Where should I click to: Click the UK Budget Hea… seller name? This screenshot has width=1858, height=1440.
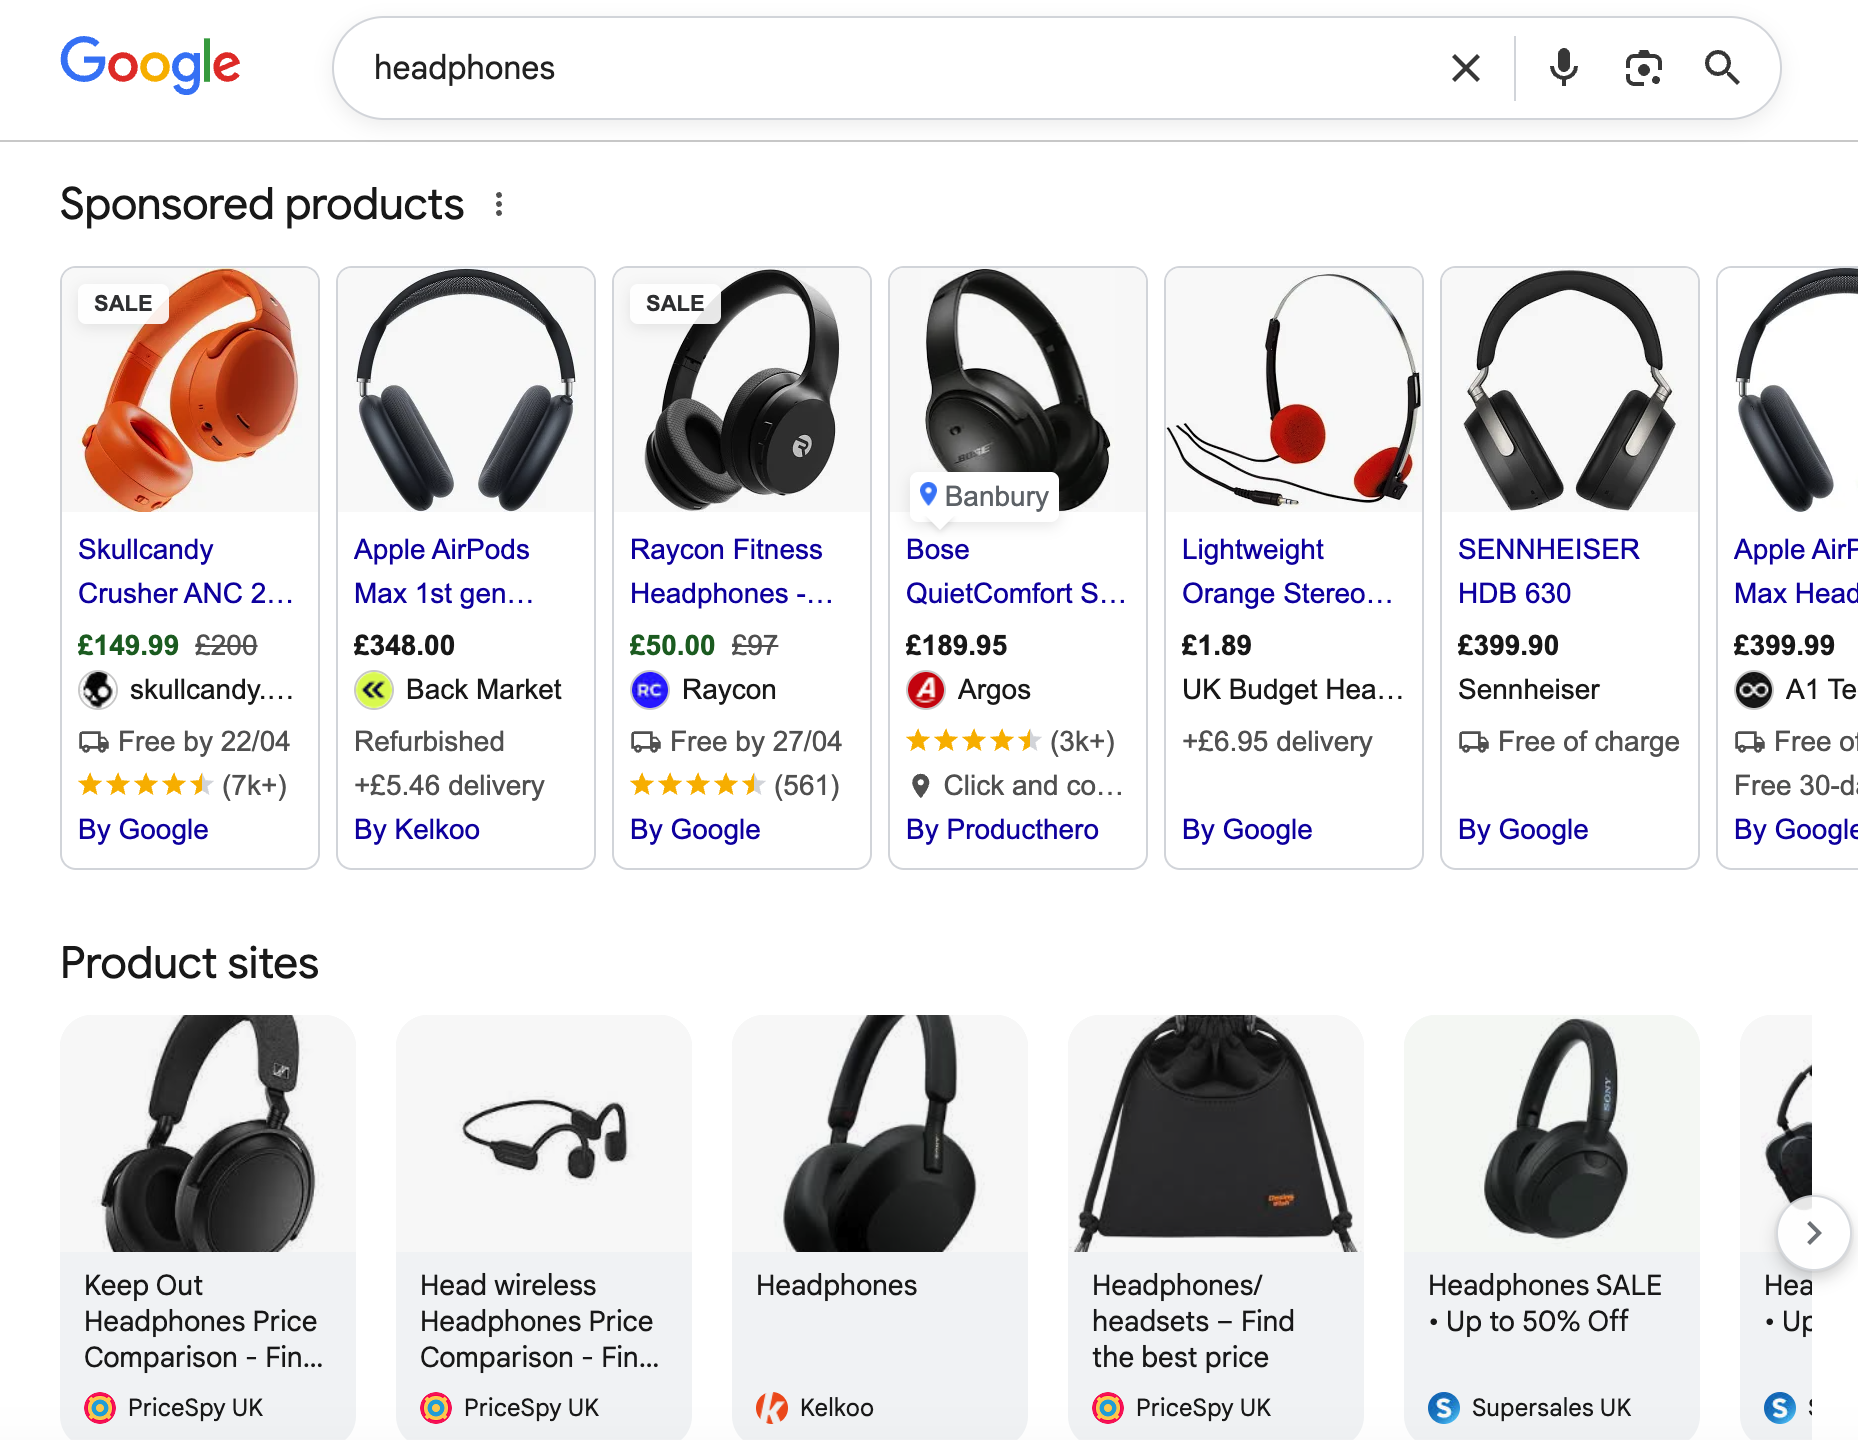pos(1293,690)
